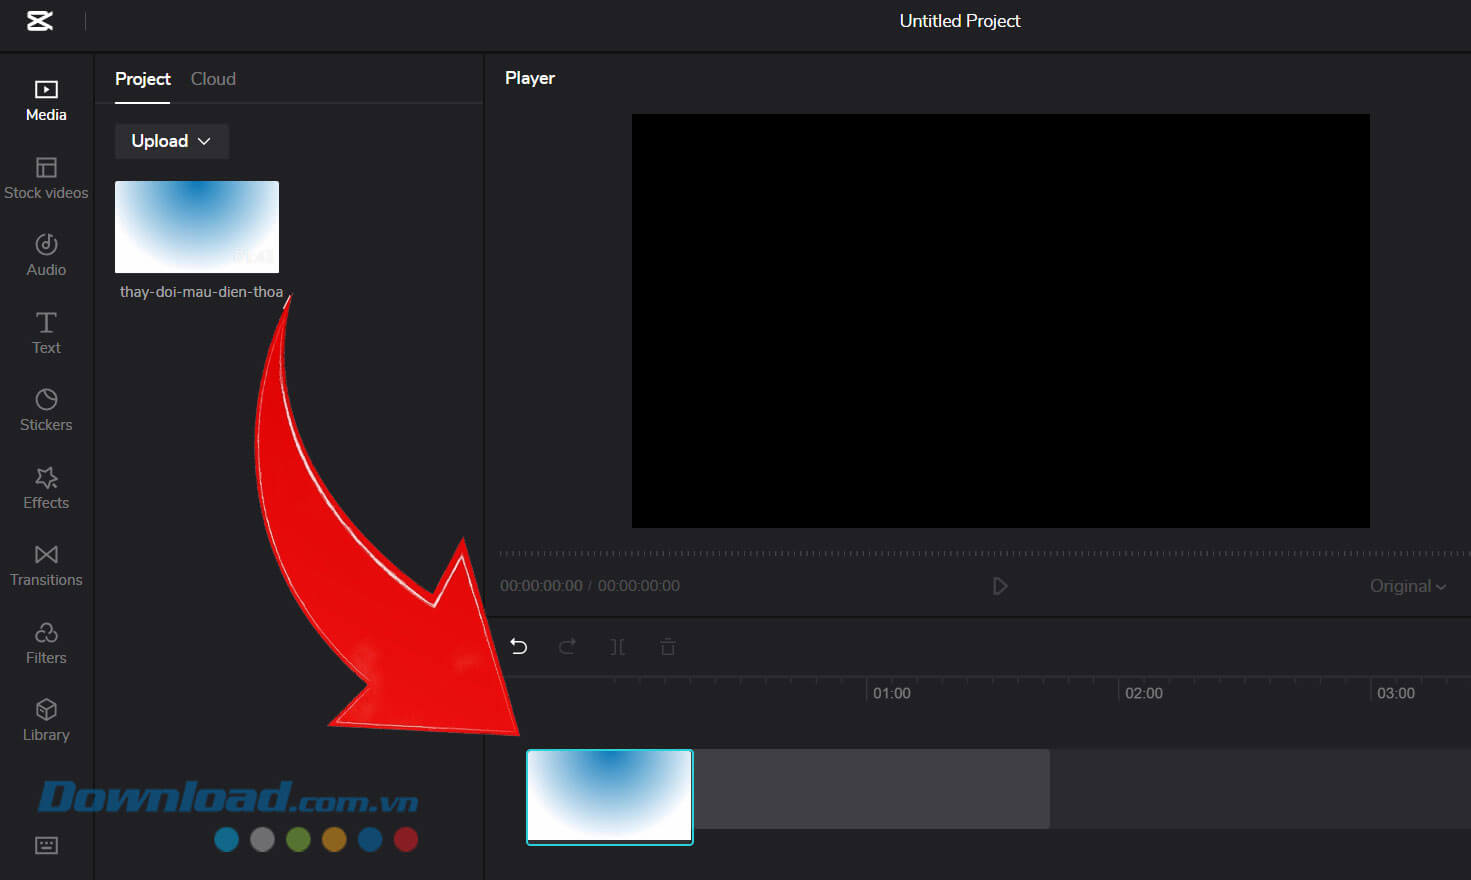Open the Filters panel
This screenshot has height=880, width=1471.
tap(45, 642)
